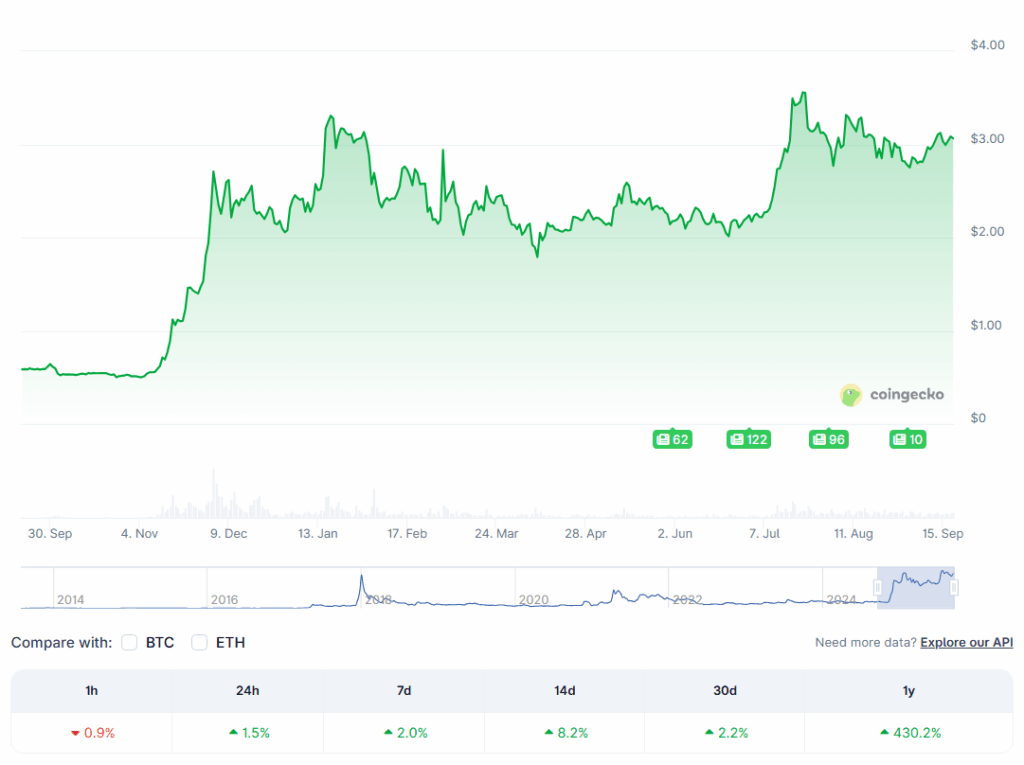The height and width of the screenshot is (765, 1024).
Task: Click the green up arrow beside 1.5%
Action: (231, 732)
